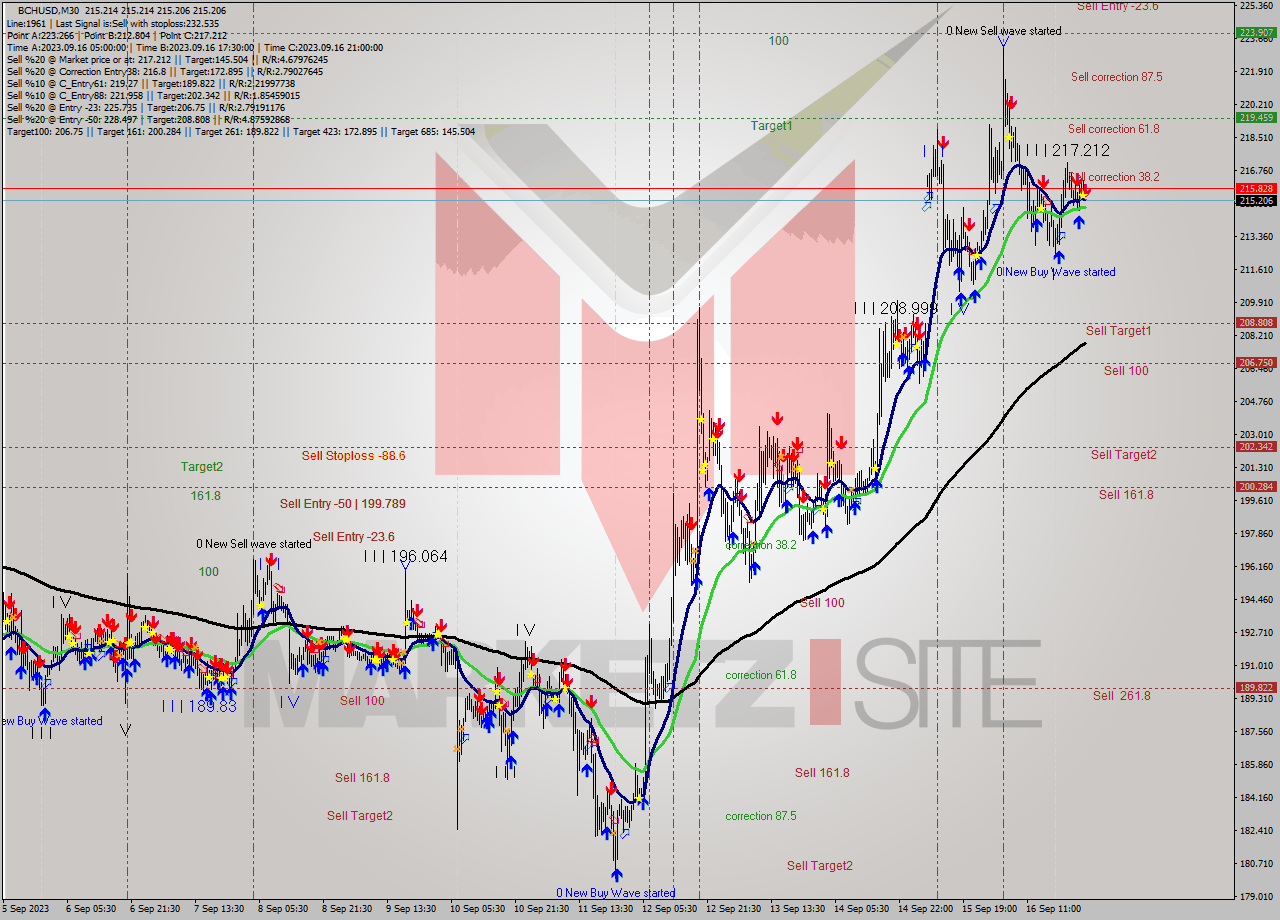Click the '14 Sep 22:00' time label

click(x=925, y=909)
